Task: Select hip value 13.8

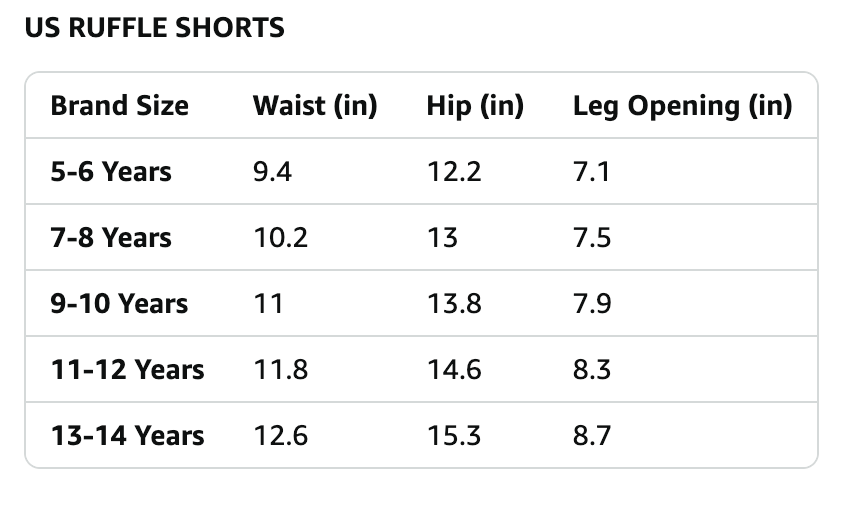Action: point(454,303)
